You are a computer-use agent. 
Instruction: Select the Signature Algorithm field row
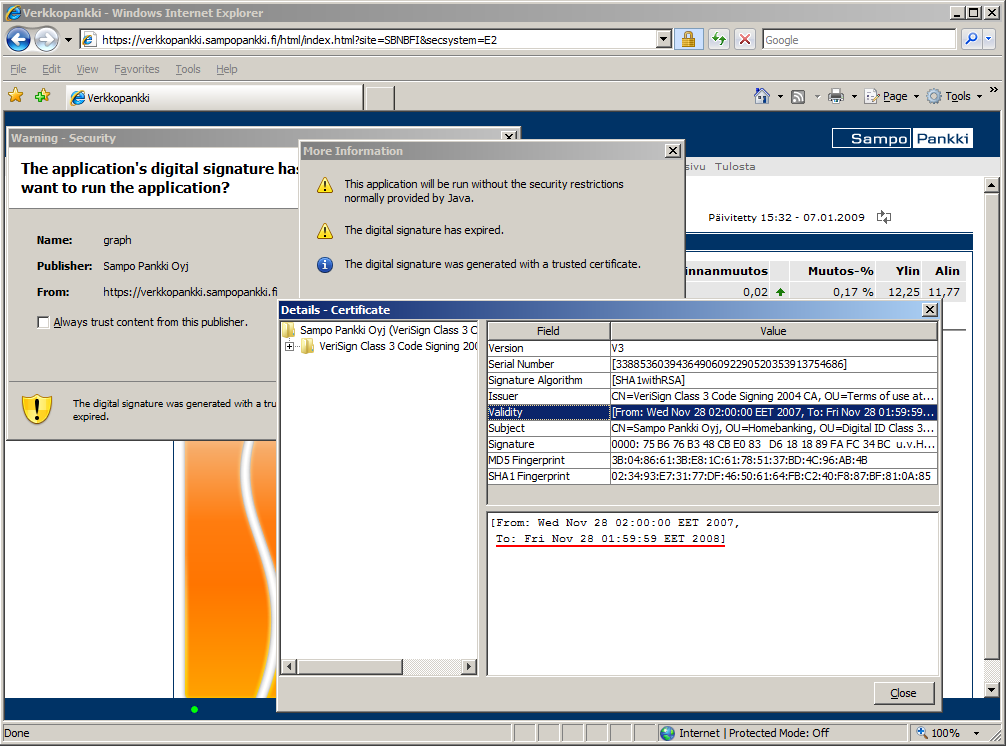click(712, 380)
